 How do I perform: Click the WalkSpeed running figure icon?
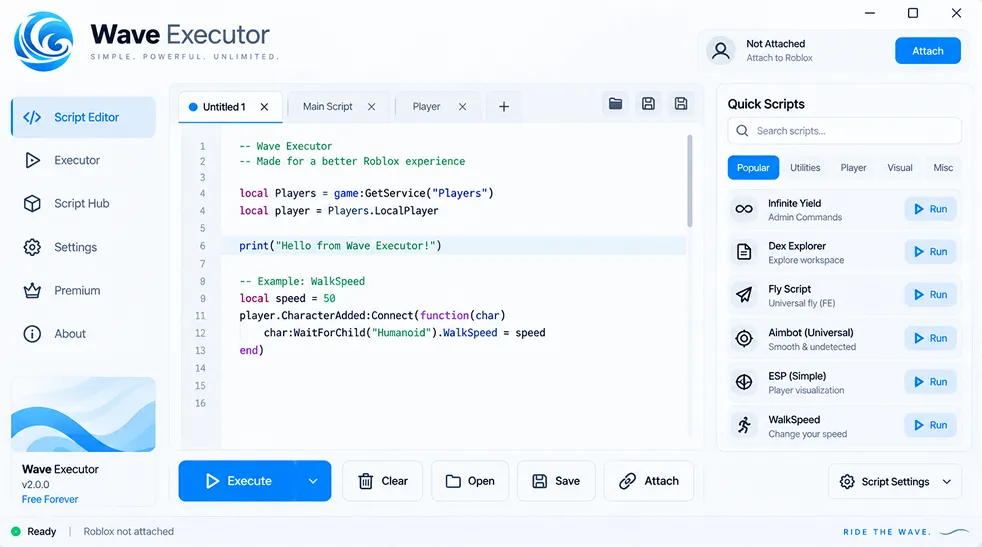[744, 425]
